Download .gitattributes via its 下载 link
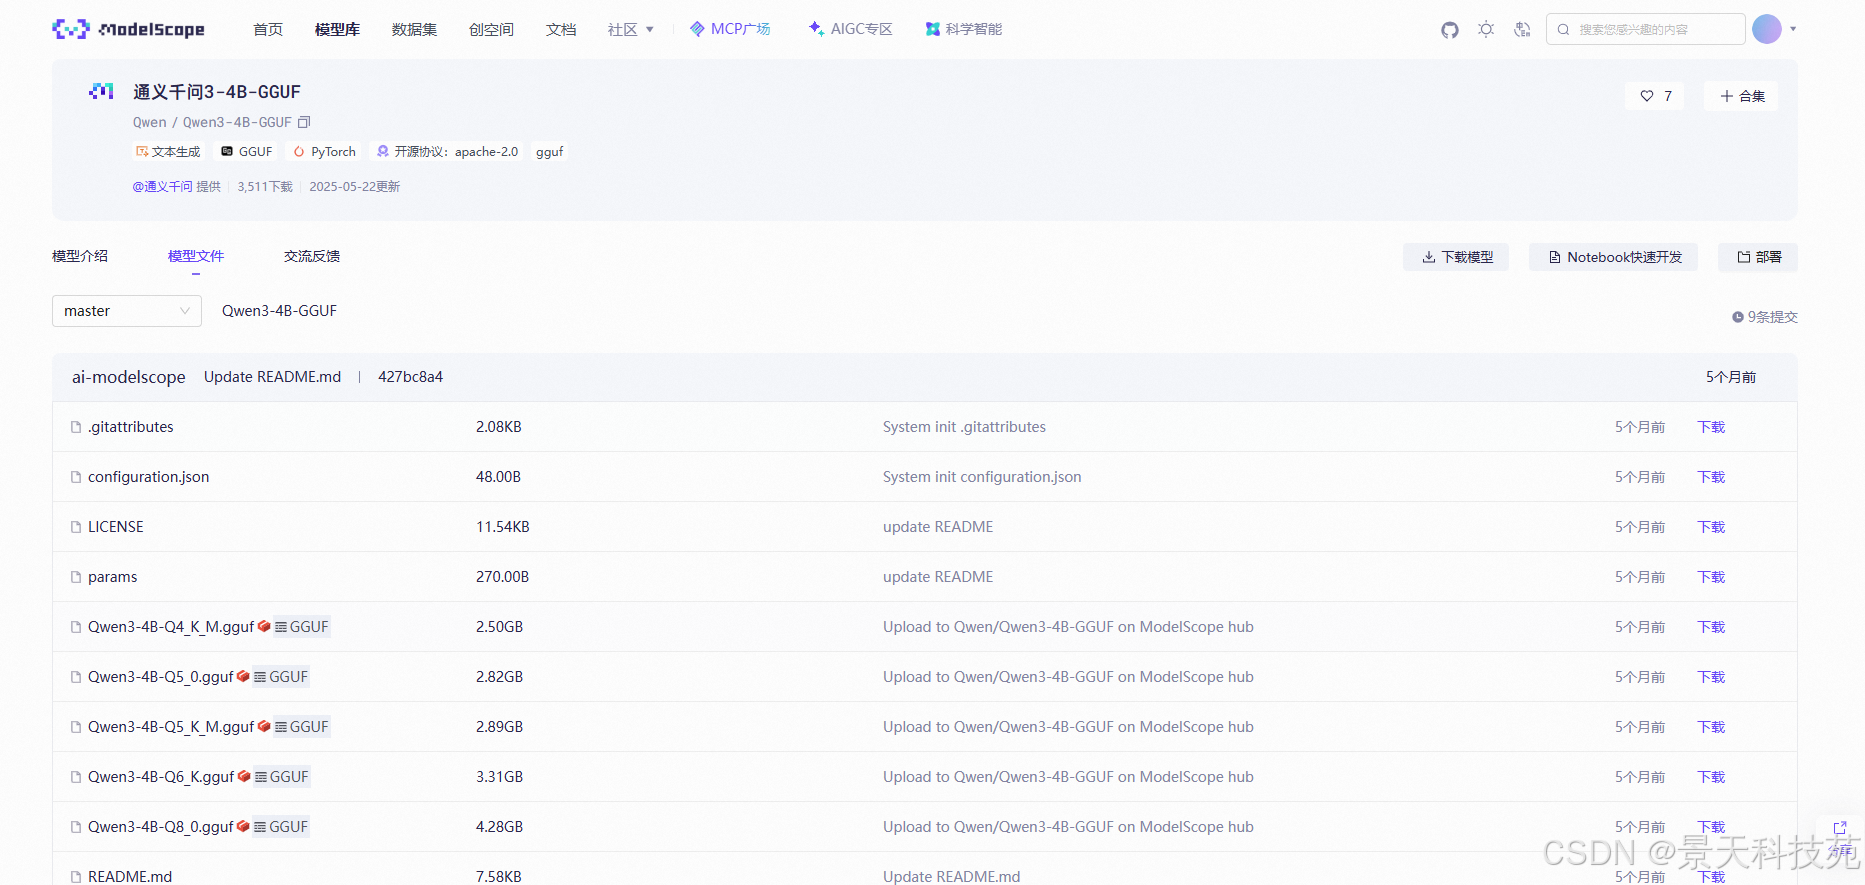This screenshot has height=885, width=1865. tap(1711, 427)
